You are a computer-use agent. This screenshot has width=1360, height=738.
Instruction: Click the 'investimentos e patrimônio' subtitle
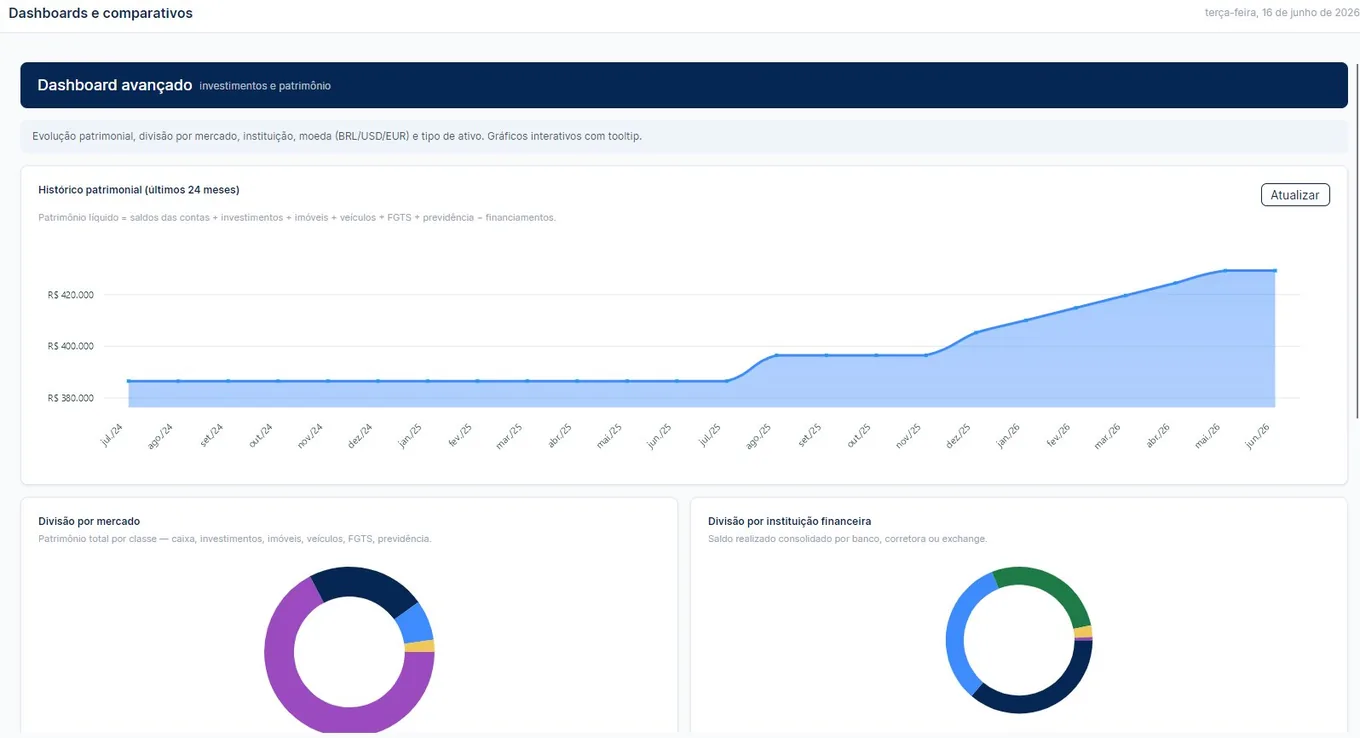[x=265, y=86]
